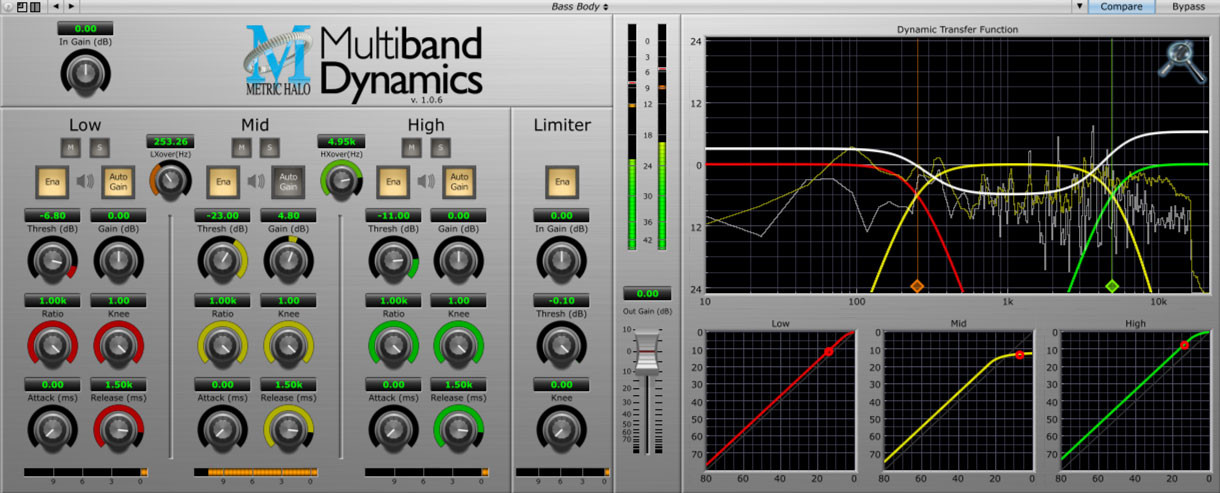The height and width of the screenshot is (493, 1220).
Task: Click the previous preset arrow
Action: [x=55, y=7]
